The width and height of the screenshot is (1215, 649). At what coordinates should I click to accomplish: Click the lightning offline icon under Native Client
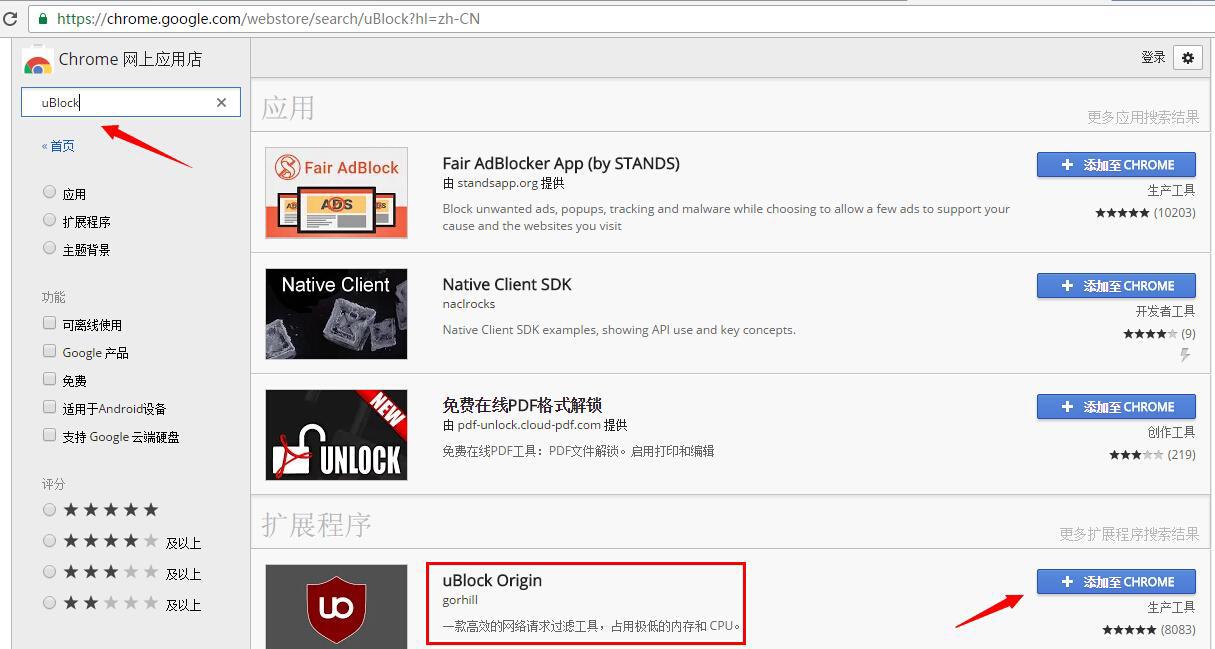1186,355
